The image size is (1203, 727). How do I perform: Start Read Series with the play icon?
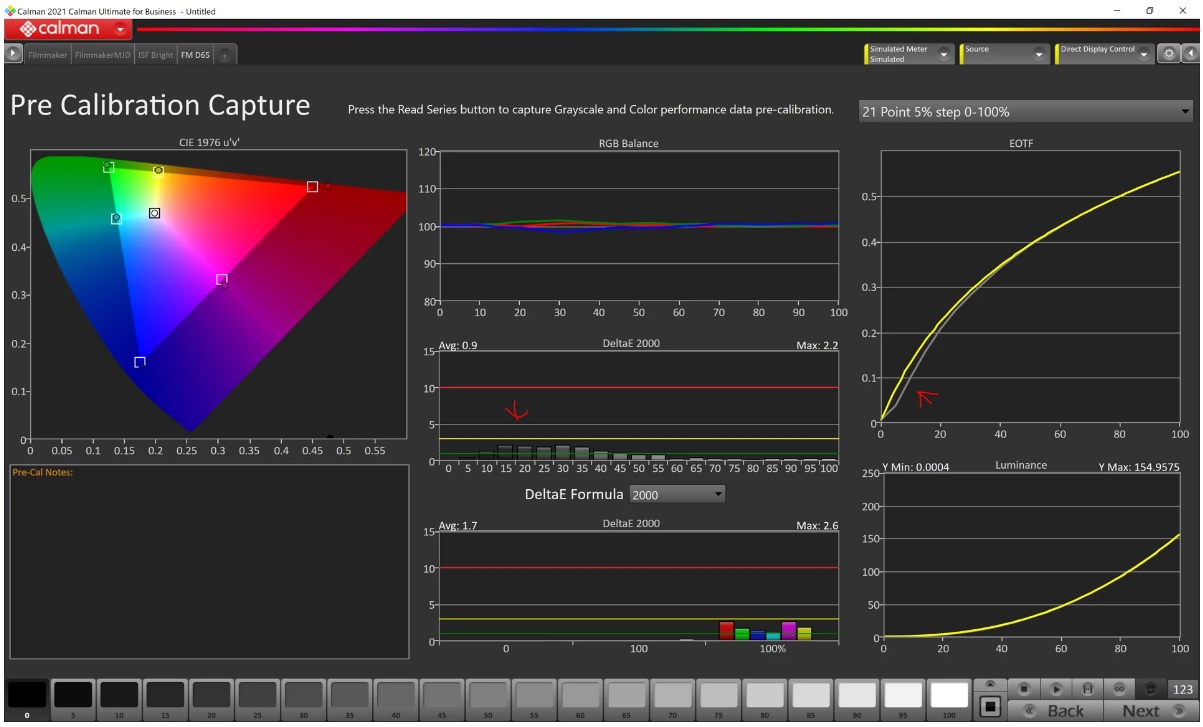click(1055, 688)
